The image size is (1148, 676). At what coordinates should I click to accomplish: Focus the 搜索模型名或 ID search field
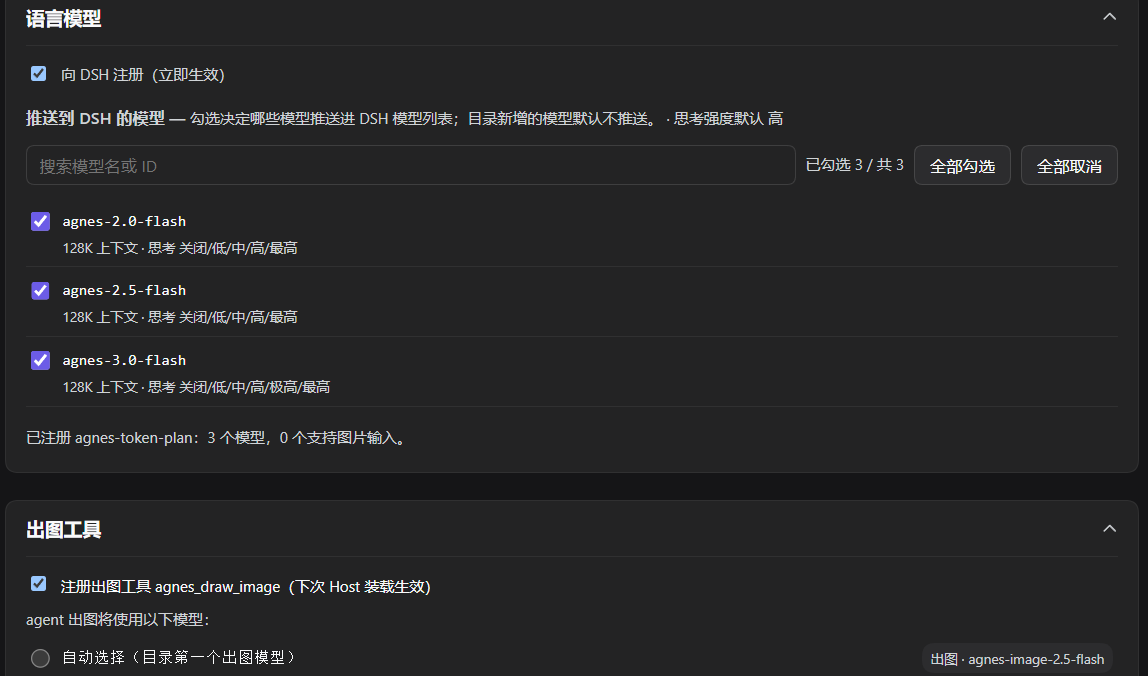[411, 166]
